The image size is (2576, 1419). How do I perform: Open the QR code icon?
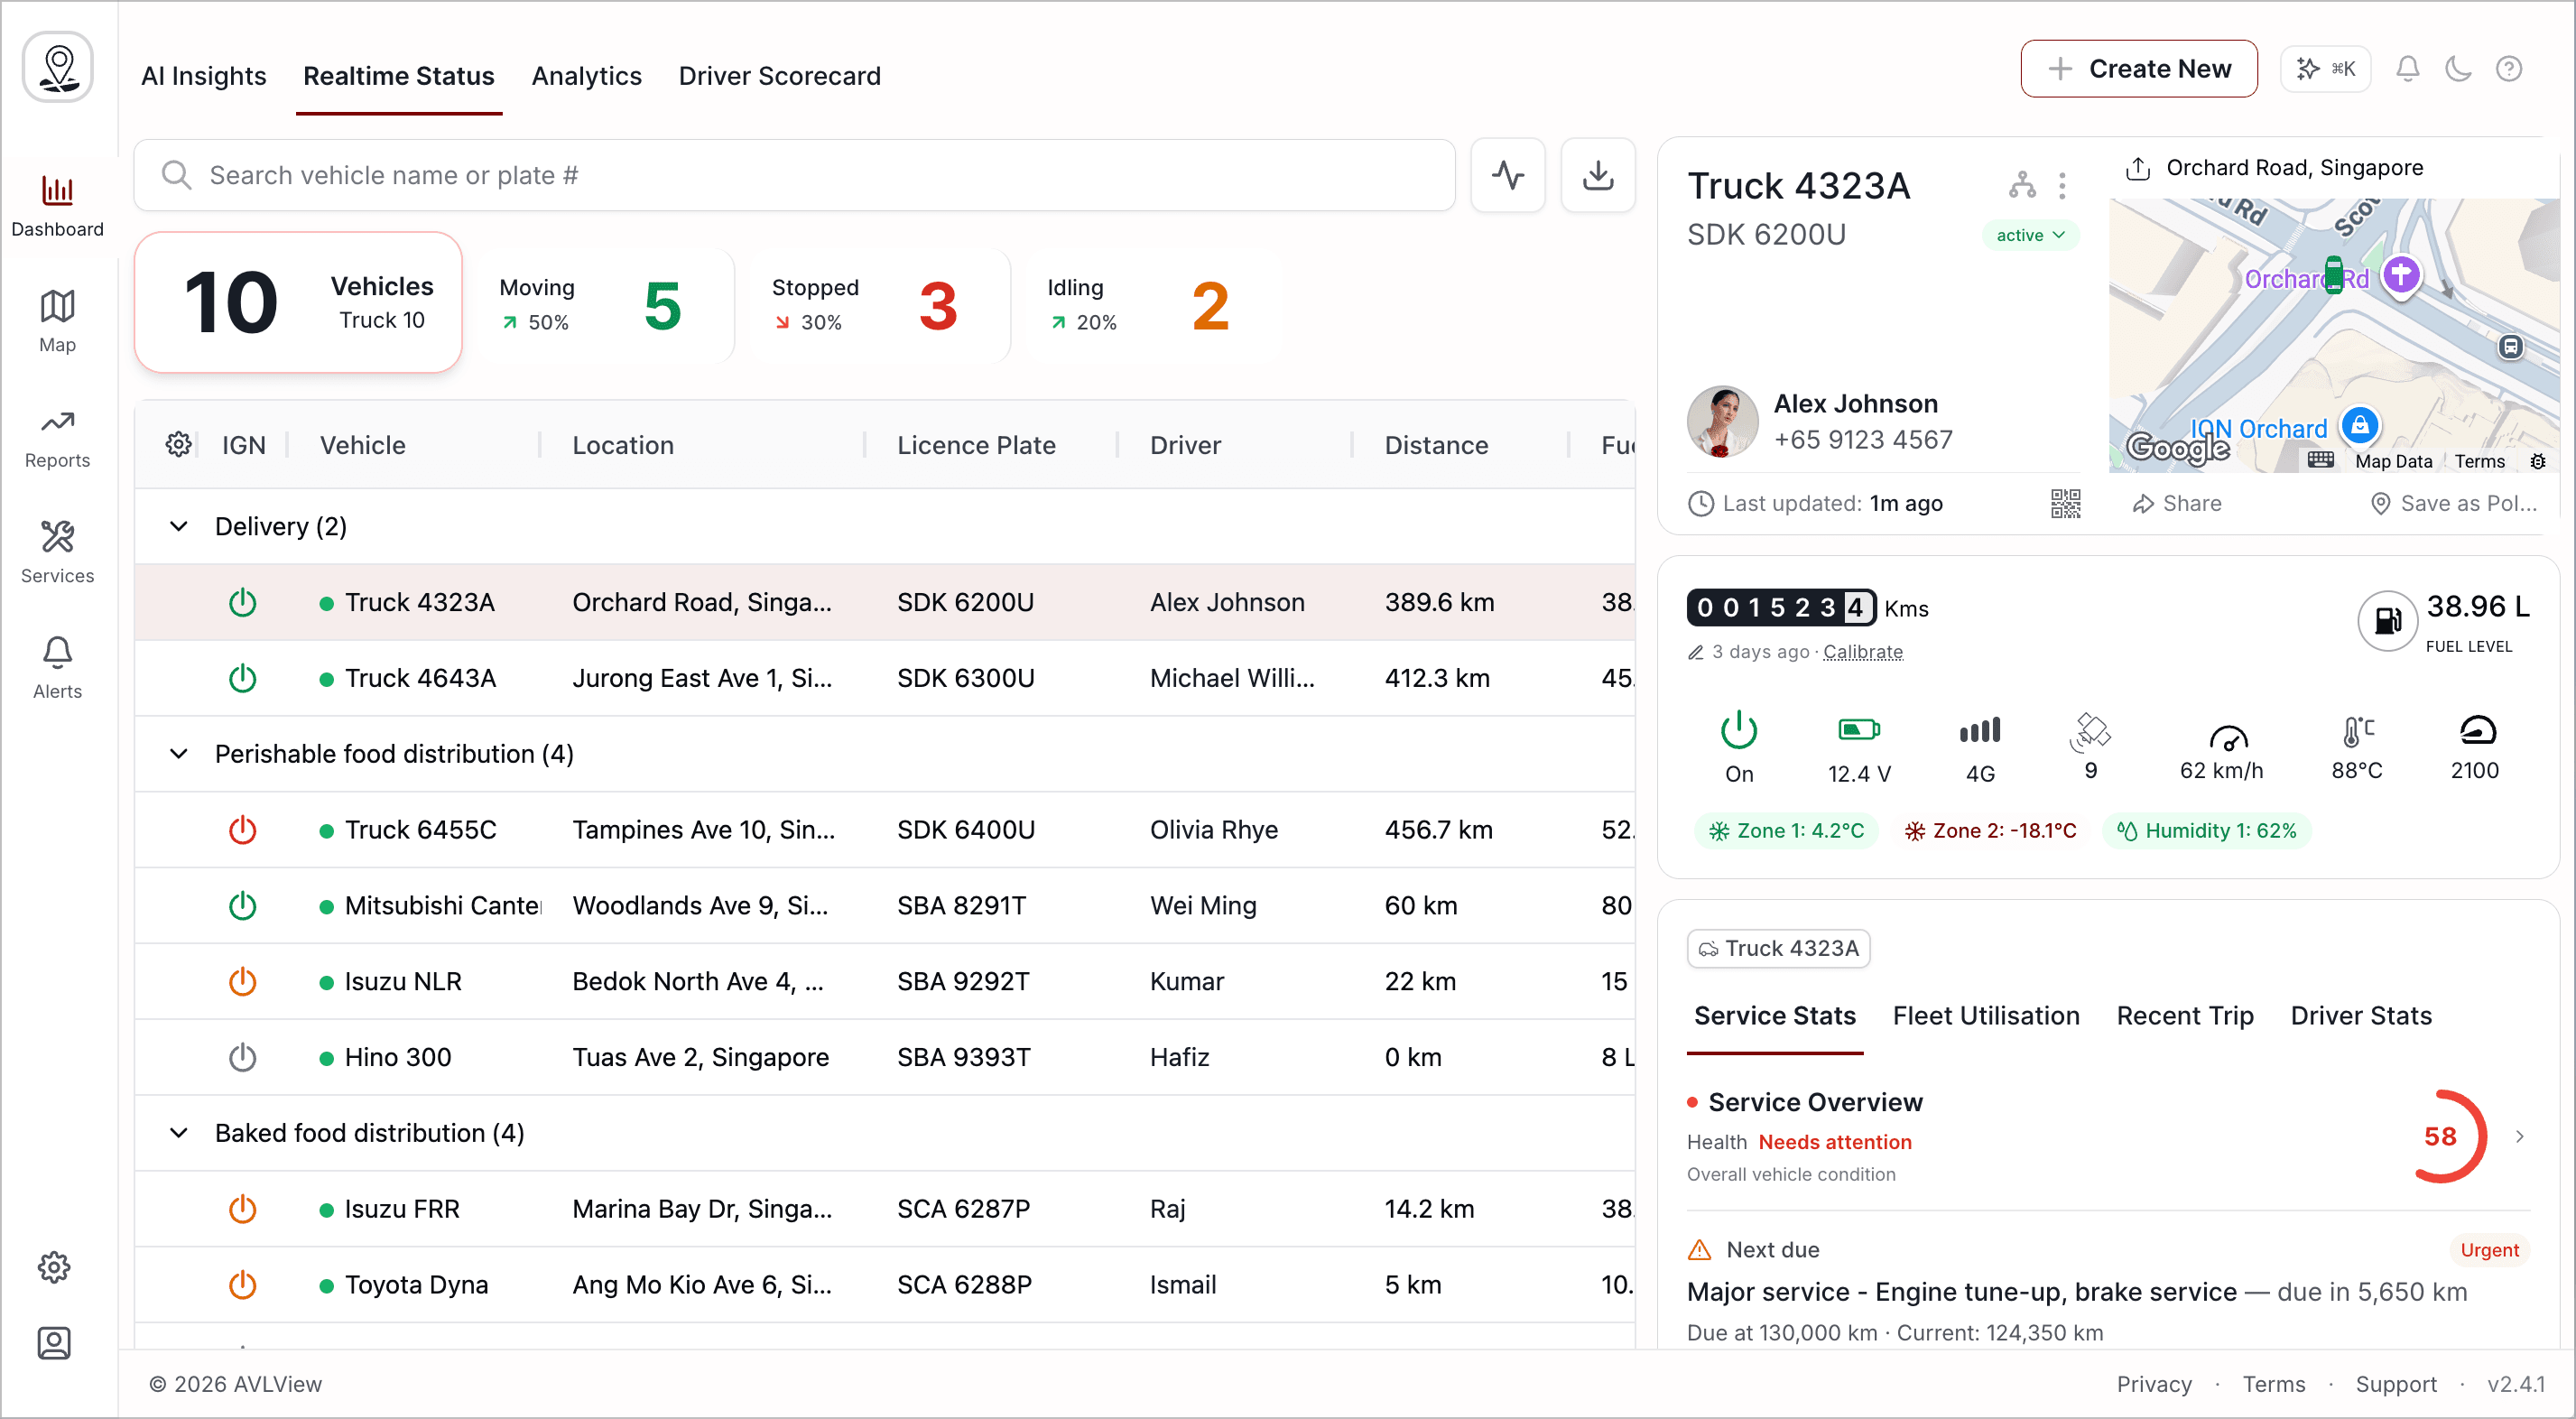[2065, 503]
